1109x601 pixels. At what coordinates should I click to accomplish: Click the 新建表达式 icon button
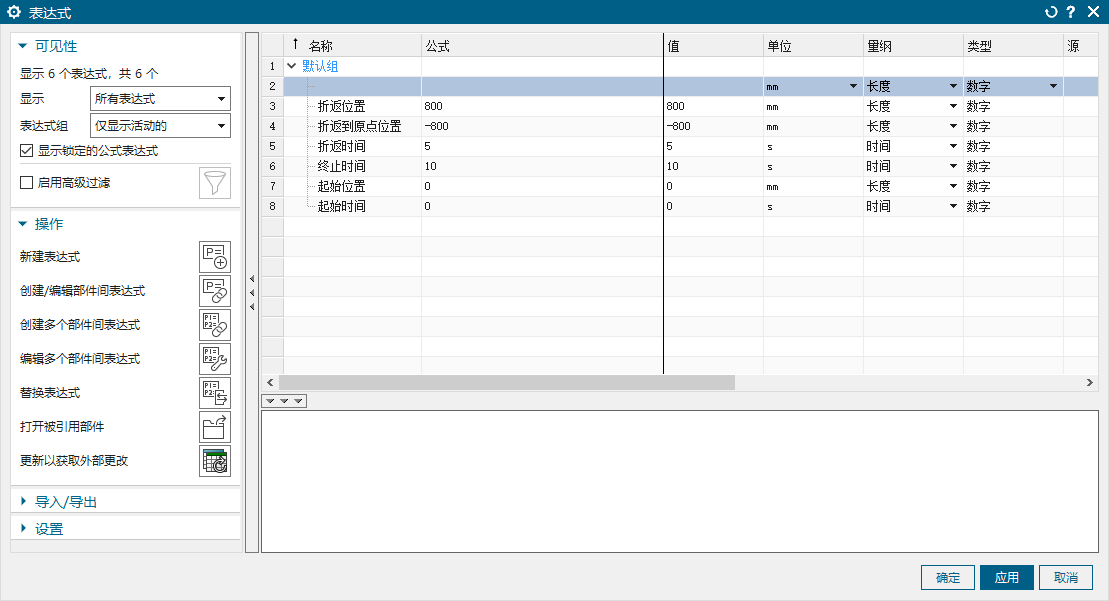(214, 257)
